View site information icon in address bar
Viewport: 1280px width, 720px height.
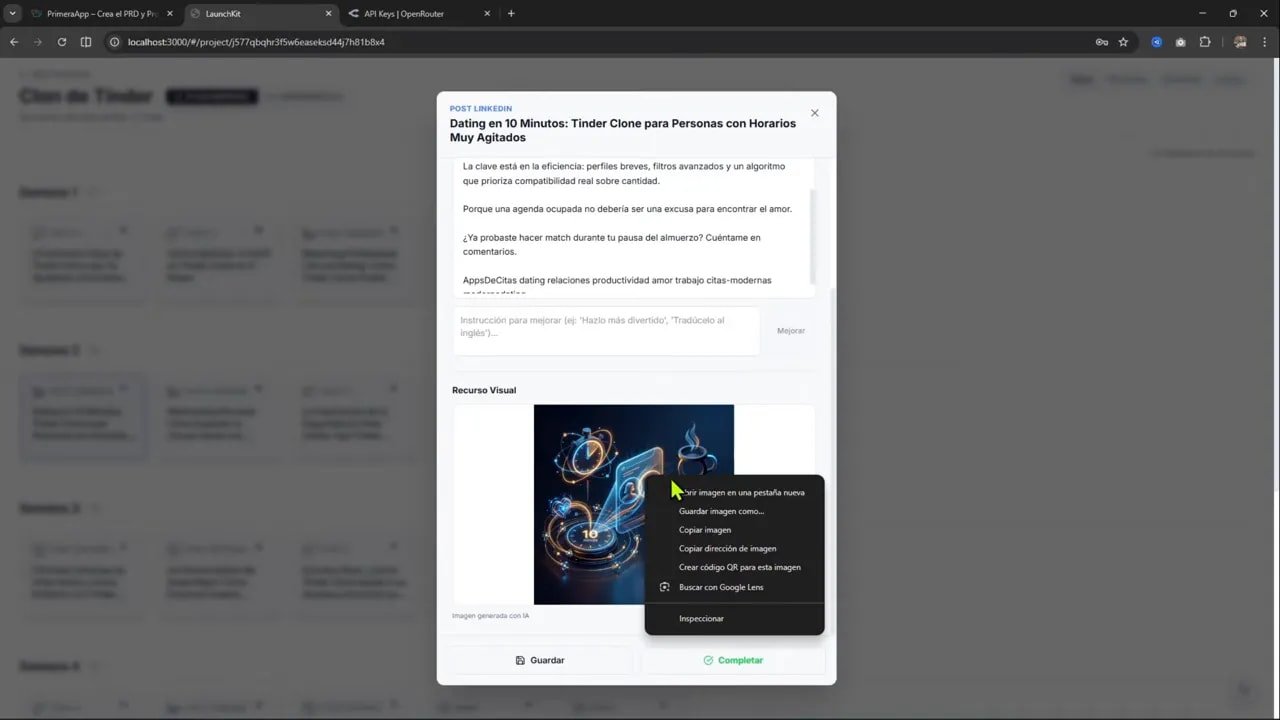pos(114,42)
